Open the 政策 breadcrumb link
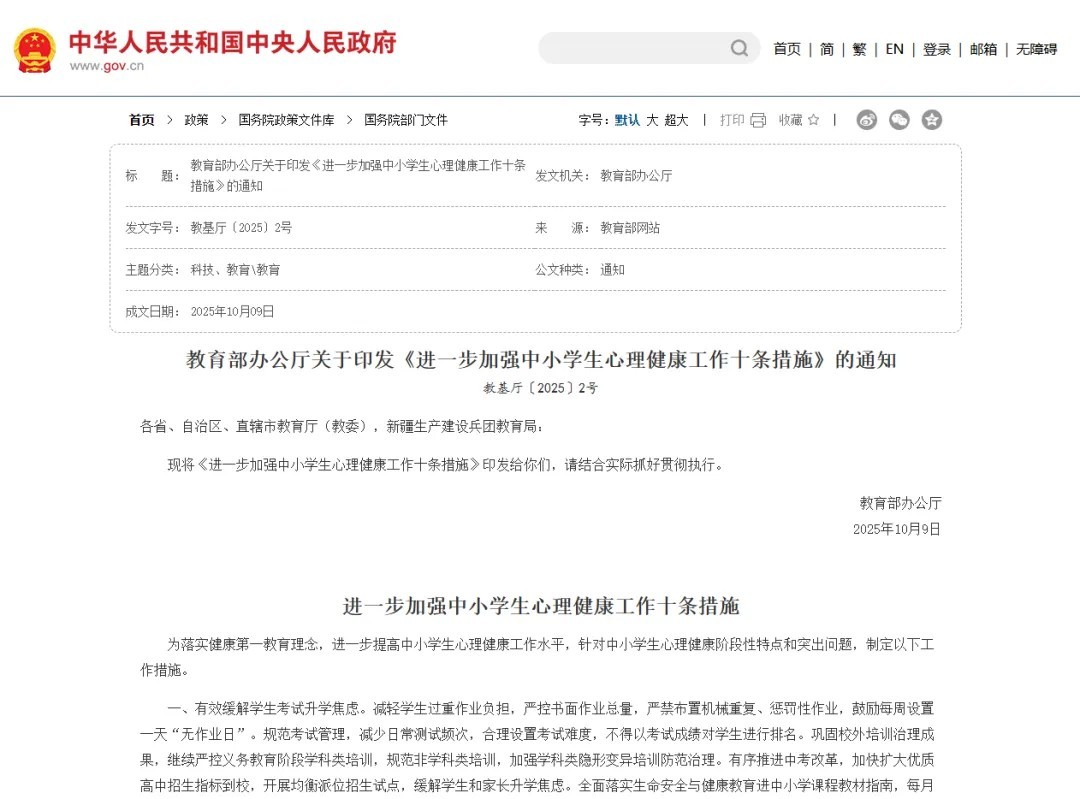Viewport: 1080px width, 799px height. coord(196,120)
